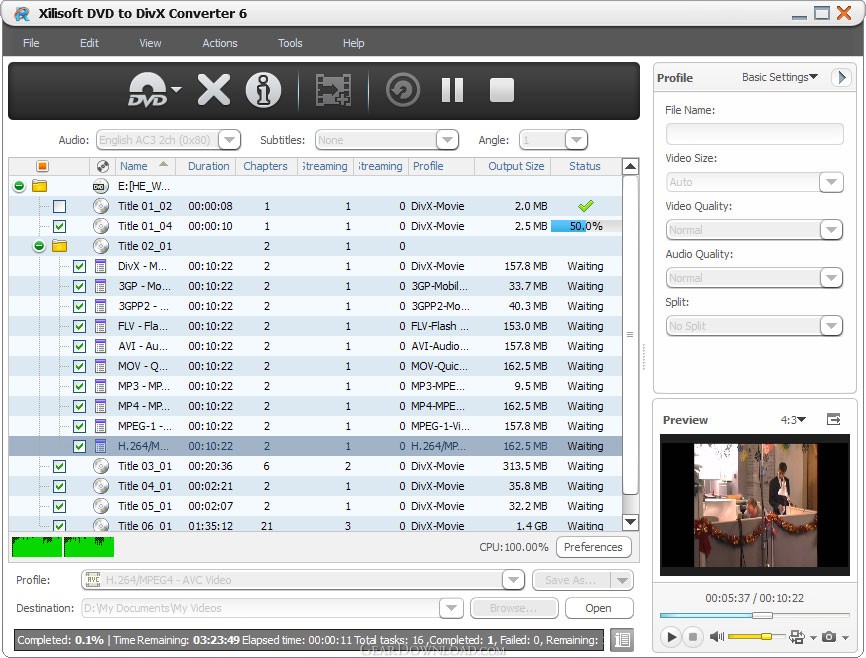This screenshot has height=658, width=866.
Task: Click the Preferences button
Action: coord(593,547)
